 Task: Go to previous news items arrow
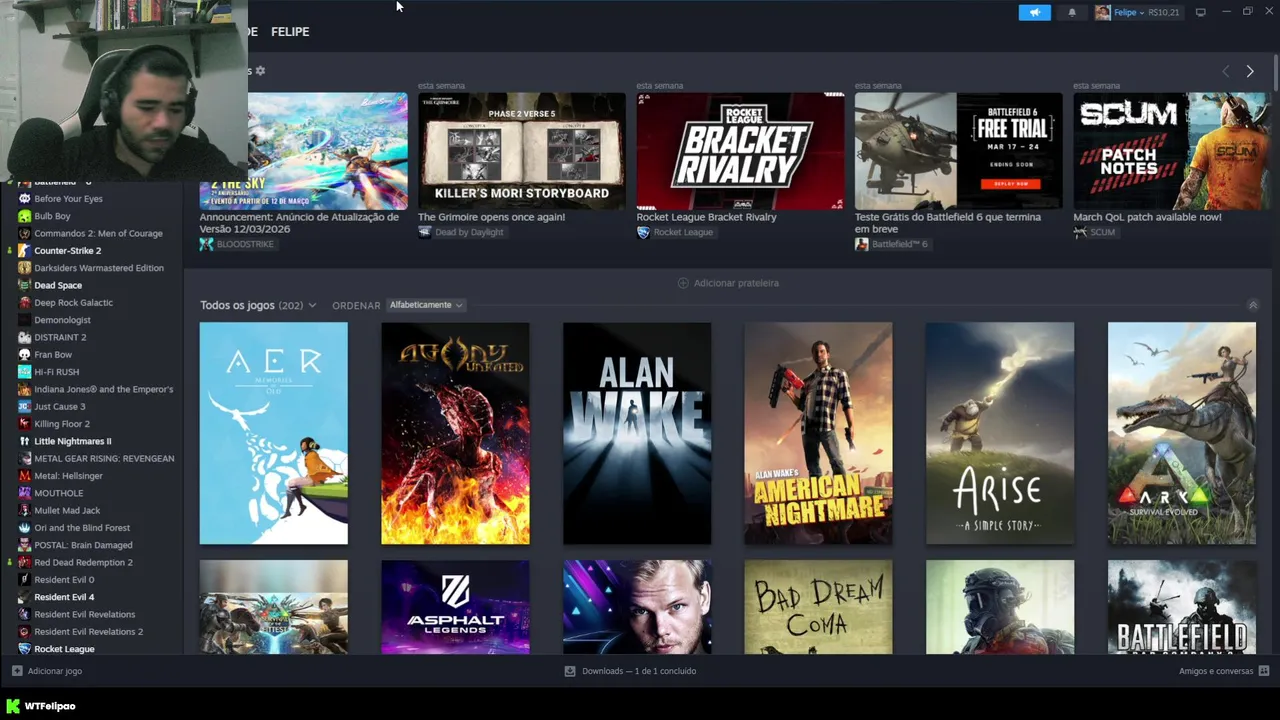pos(1225,71)
